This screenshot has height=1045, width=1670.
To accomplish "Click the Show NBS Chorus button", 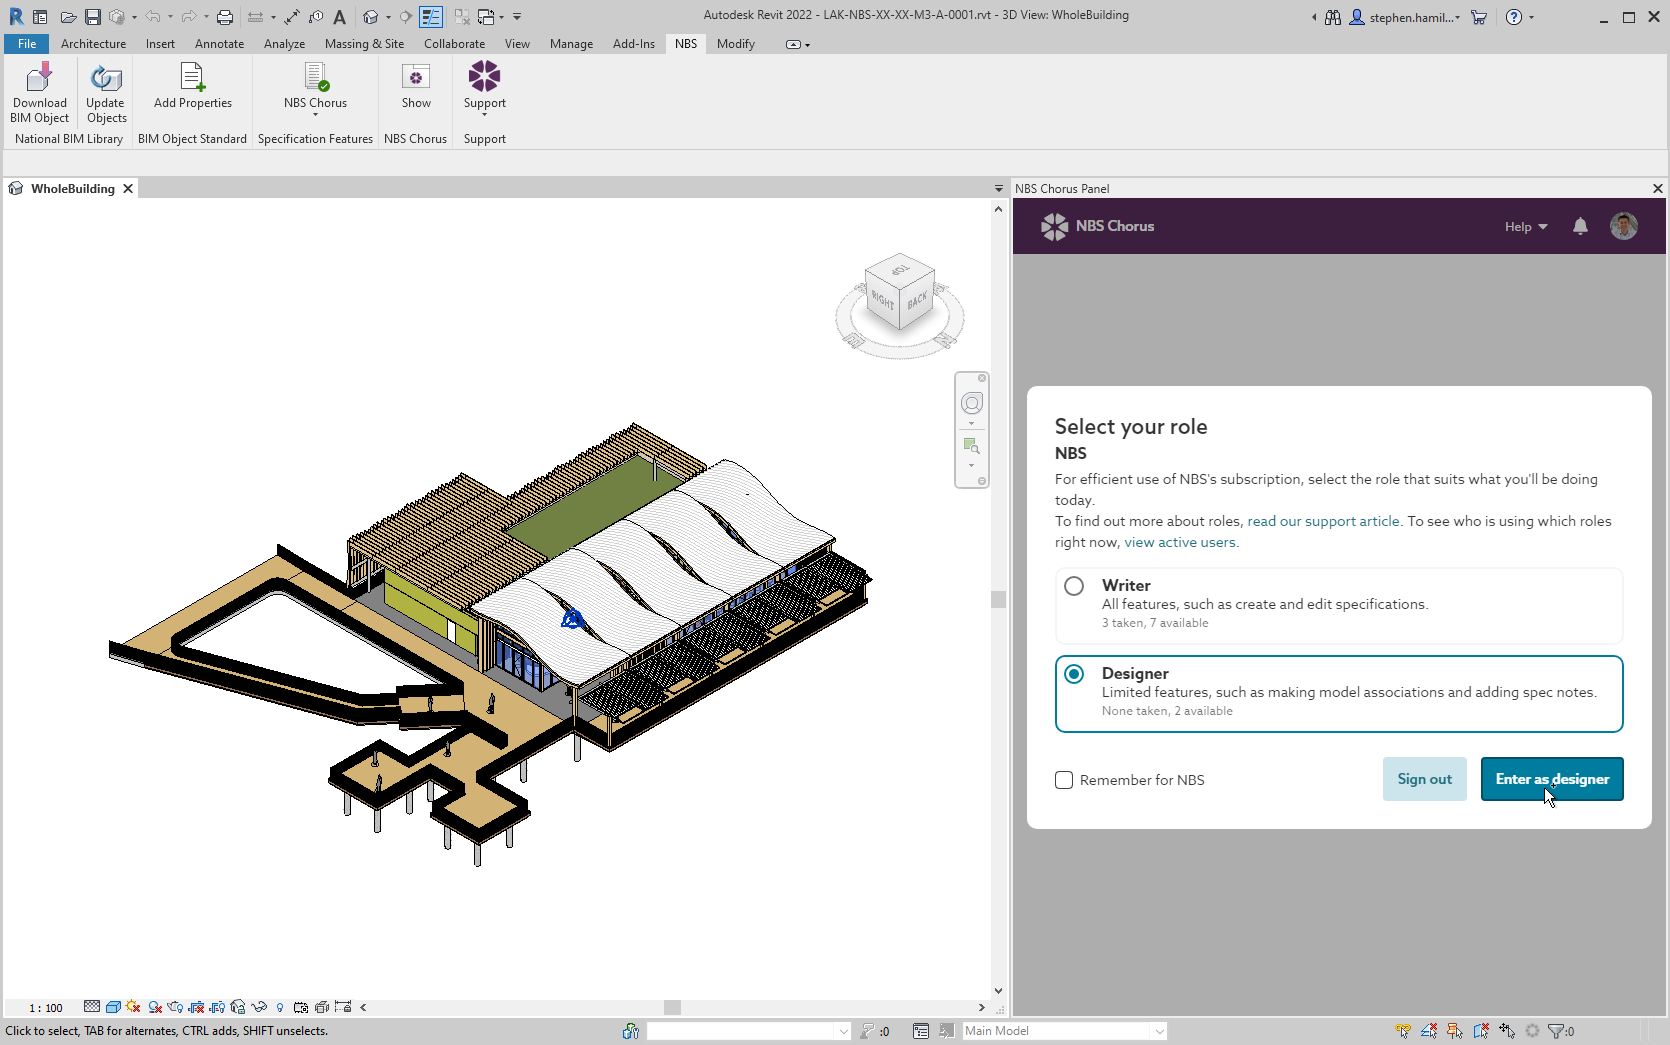I will click(x=416, y=87).
